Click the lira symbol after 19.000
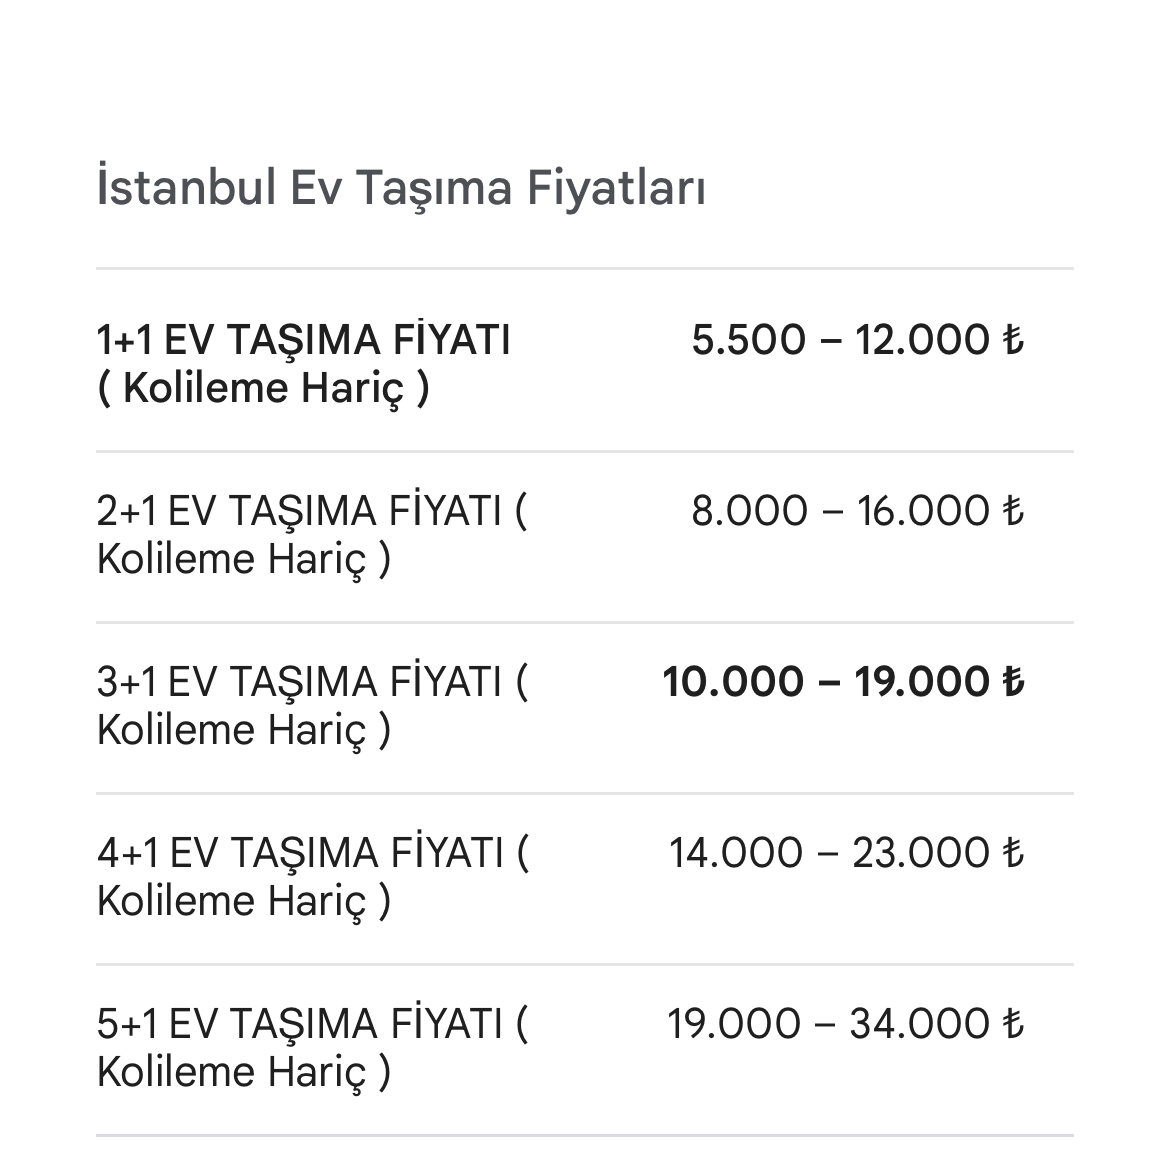 click(1013, 683)
